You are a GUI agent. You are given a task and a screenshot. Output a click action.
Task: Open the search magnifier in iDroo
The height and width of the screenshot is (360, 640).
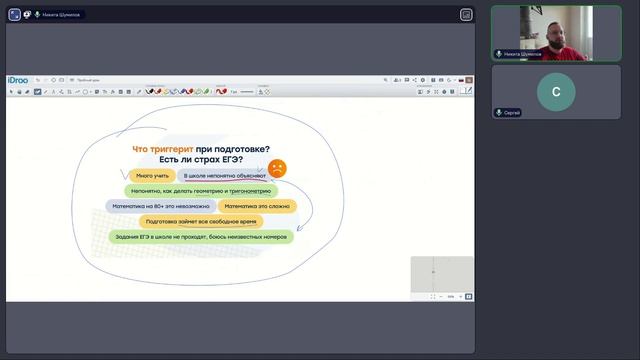[385, 80]
